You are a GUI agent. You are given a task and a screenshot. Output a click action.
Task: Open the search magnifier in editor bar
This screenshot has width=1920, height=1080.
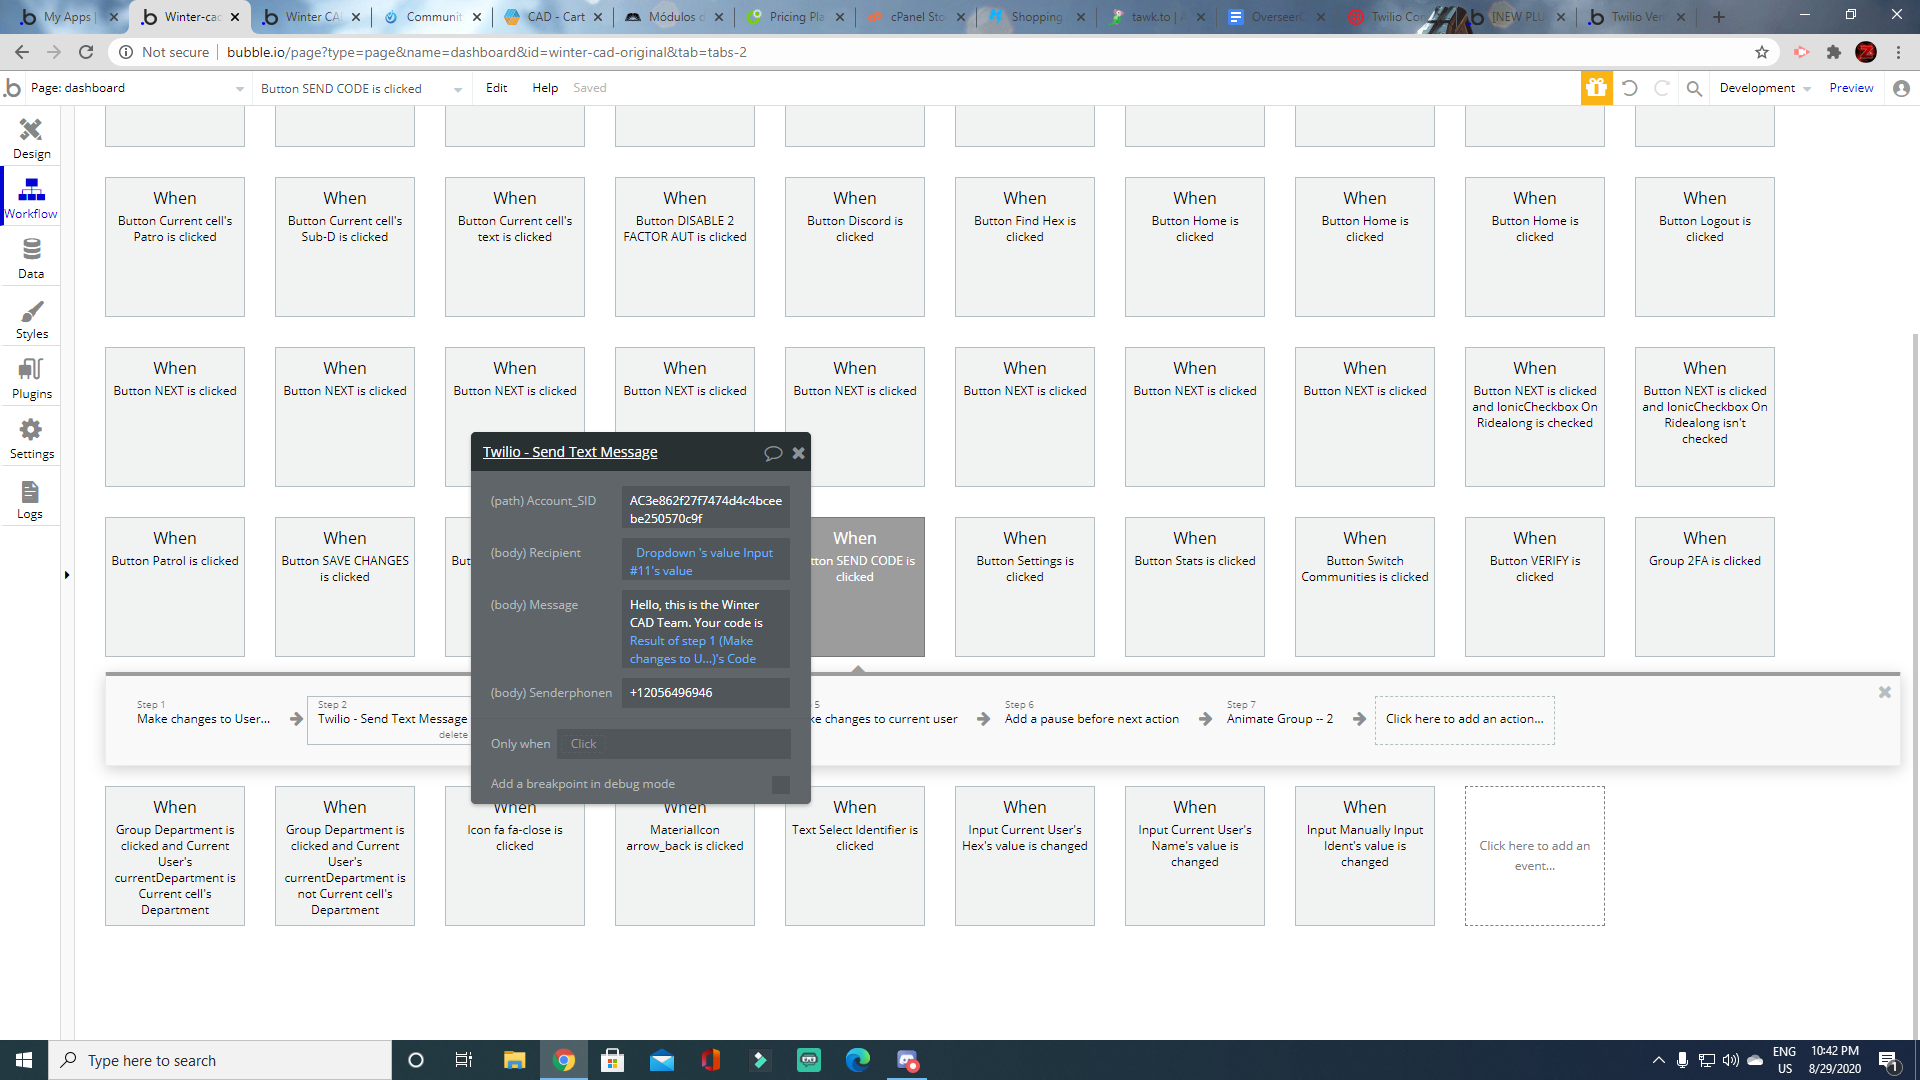pos(1694,88)
